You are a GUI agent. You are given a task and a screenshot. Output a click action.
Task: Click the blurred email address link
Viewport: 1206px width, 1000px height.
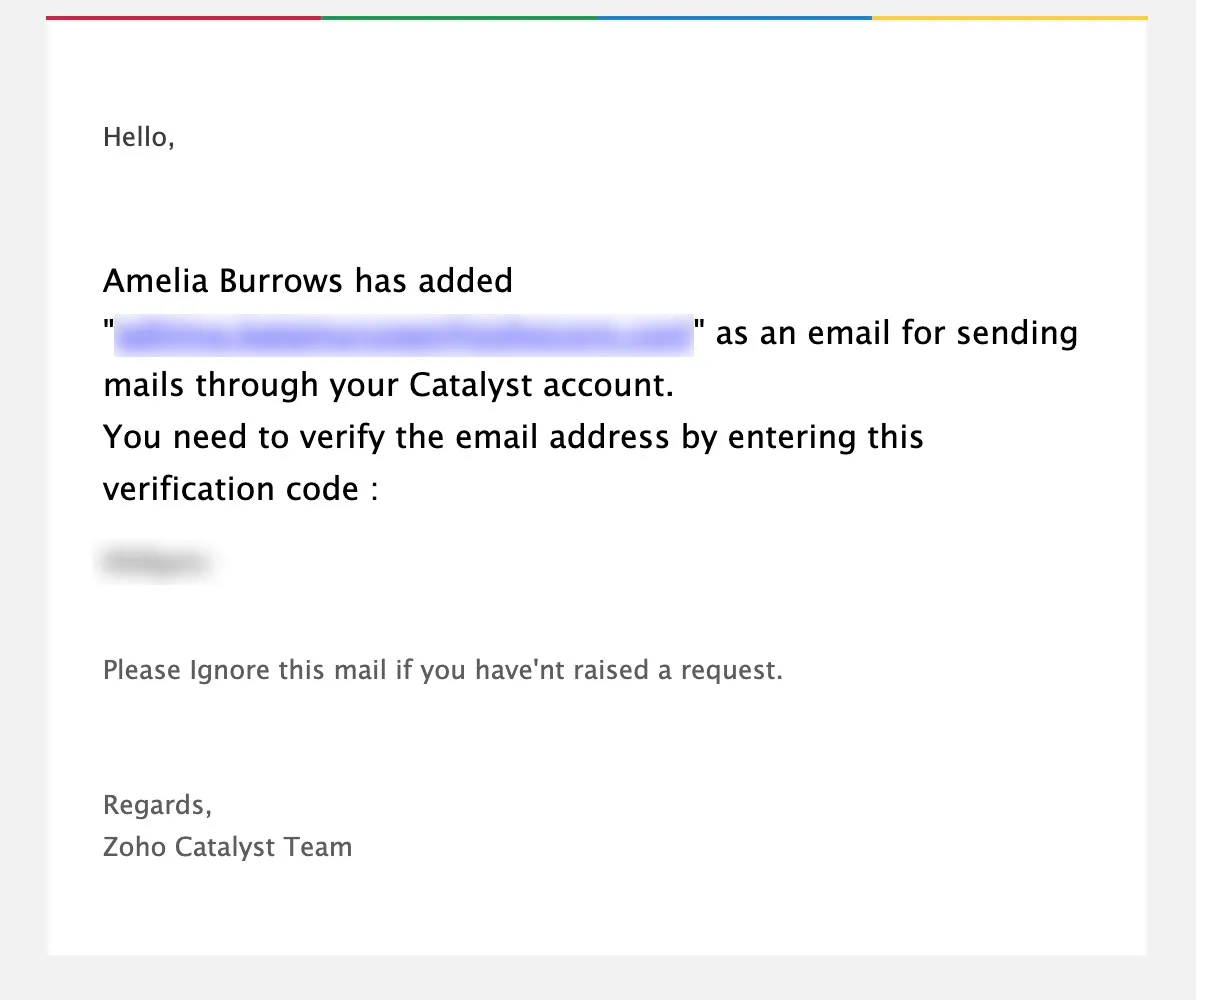403,335
